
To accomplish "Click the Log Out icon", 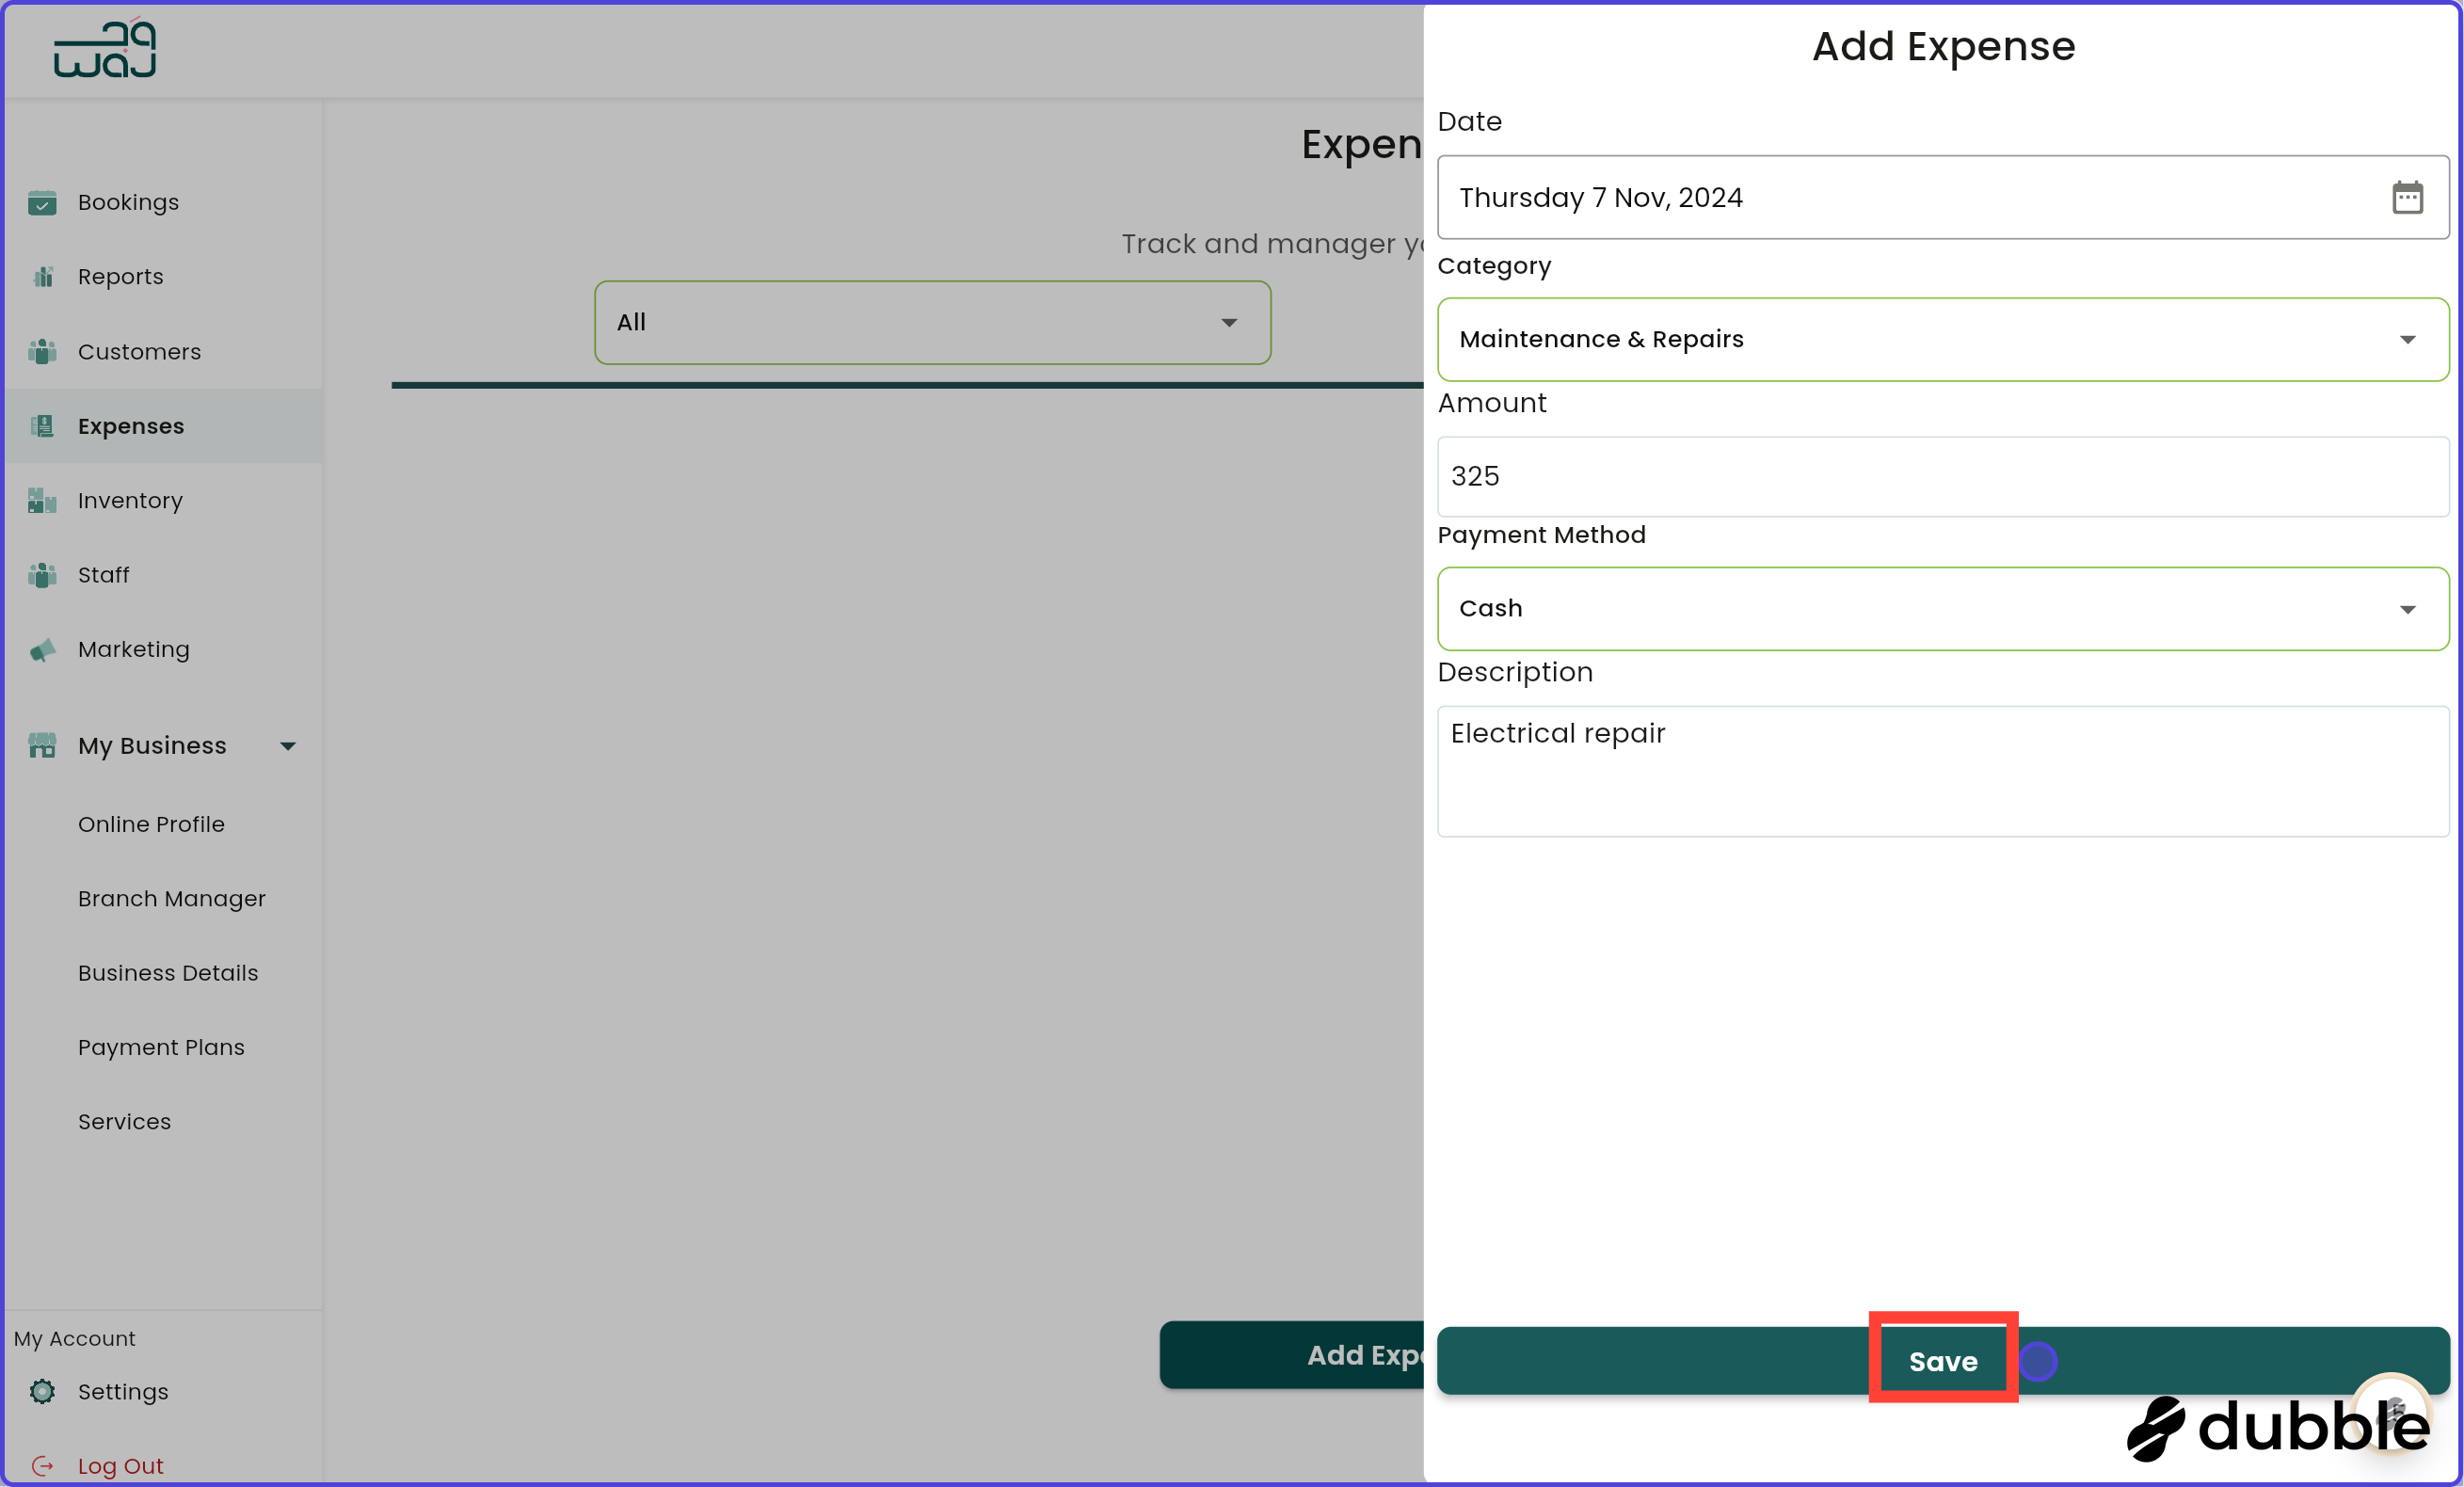I will (x=42, y=1465).
